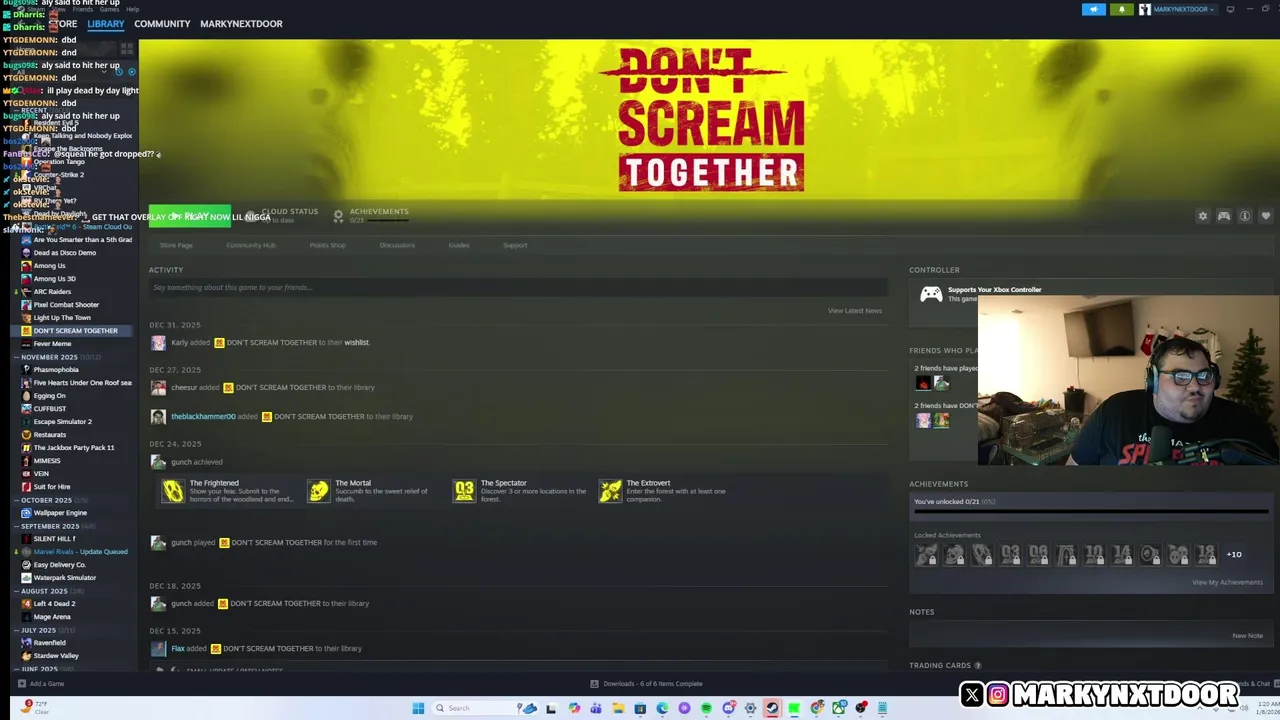Open controller layout icon beside settings gear
This screenshot has height=720, width=1280.
pyautogui.click(x=1224, y=216)
